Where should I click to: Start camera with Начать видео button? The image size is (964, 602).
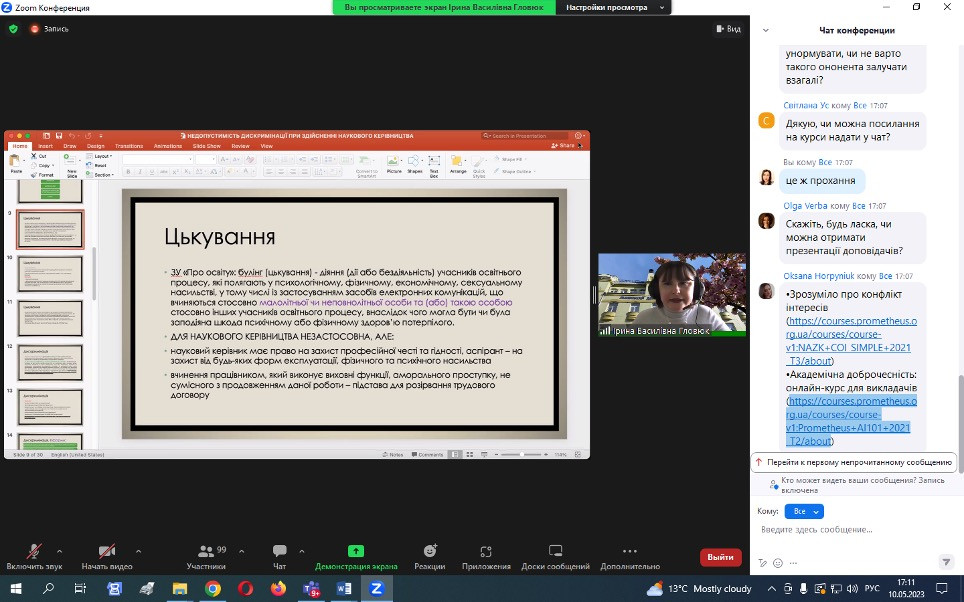[x=105, y=551]
